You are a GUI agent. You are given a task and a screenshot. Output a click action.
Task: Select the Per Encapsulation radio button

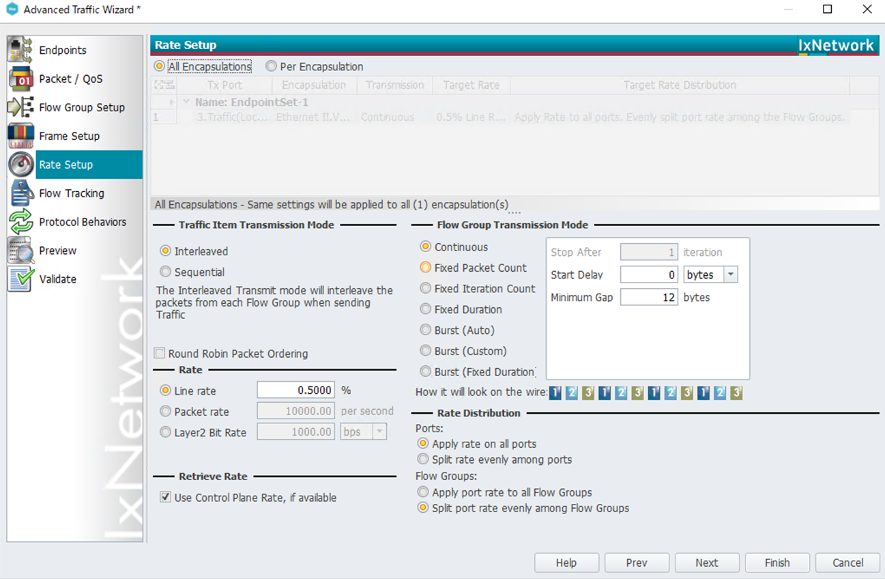[272, 67]
